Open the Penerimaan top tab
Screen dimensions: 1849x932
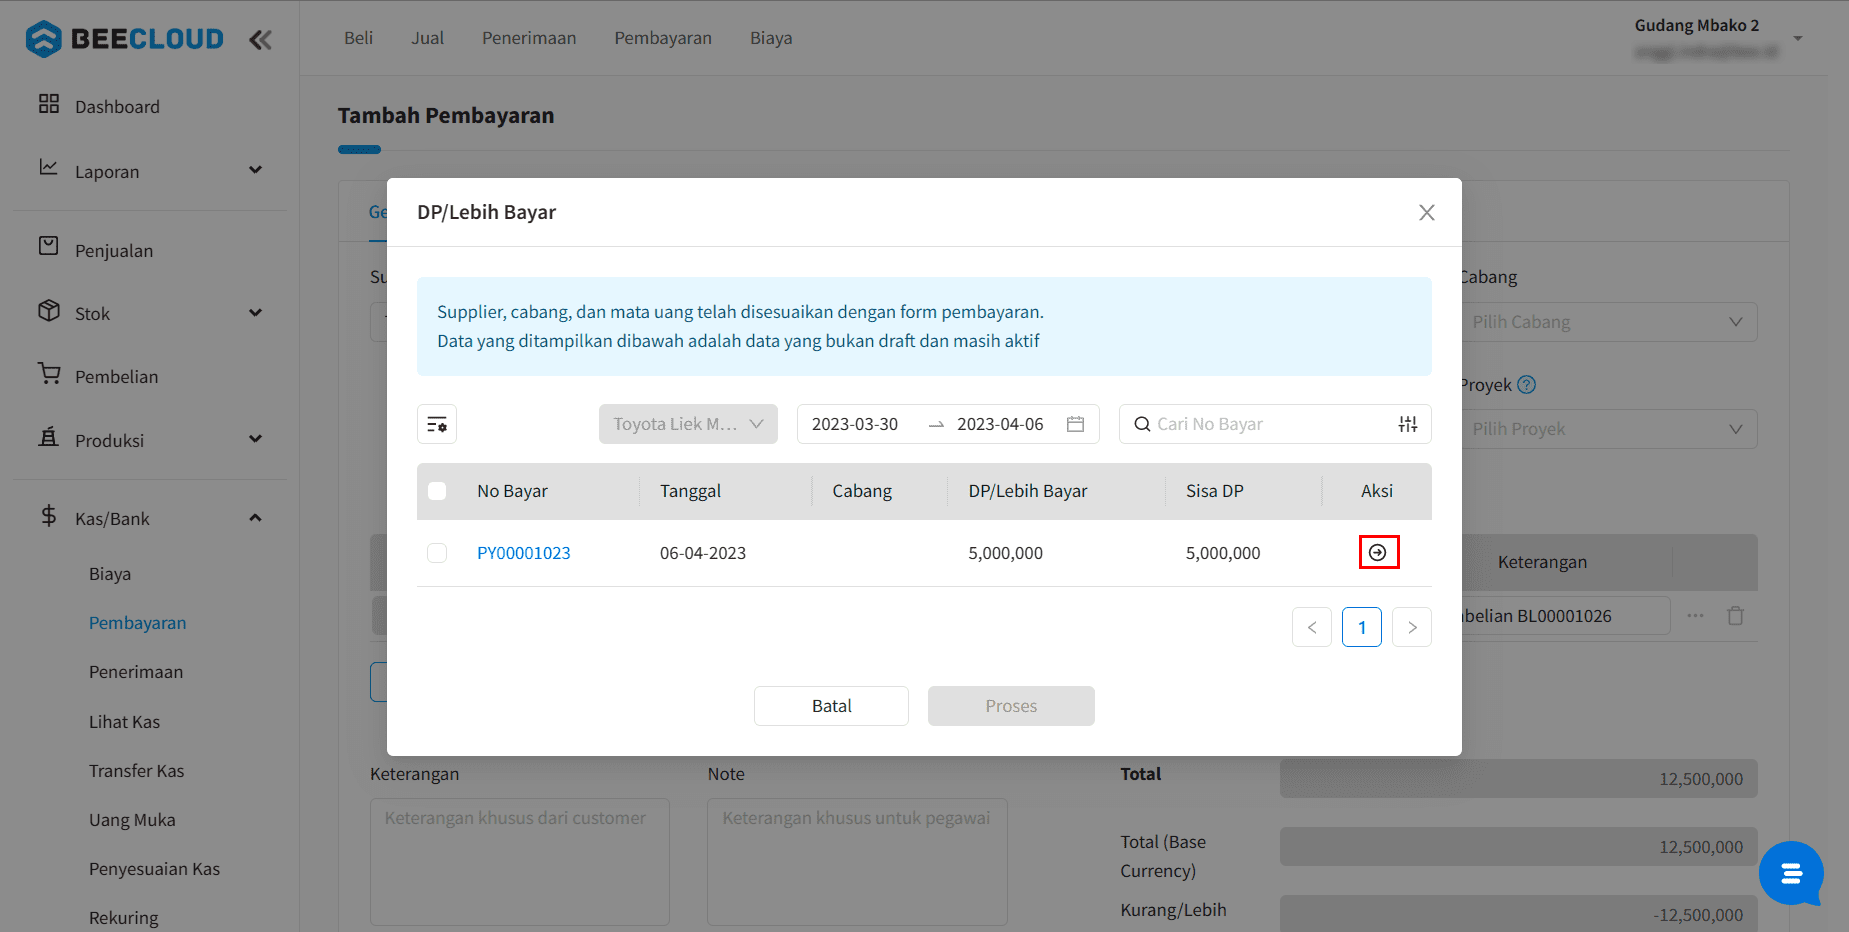click(529, 38)
